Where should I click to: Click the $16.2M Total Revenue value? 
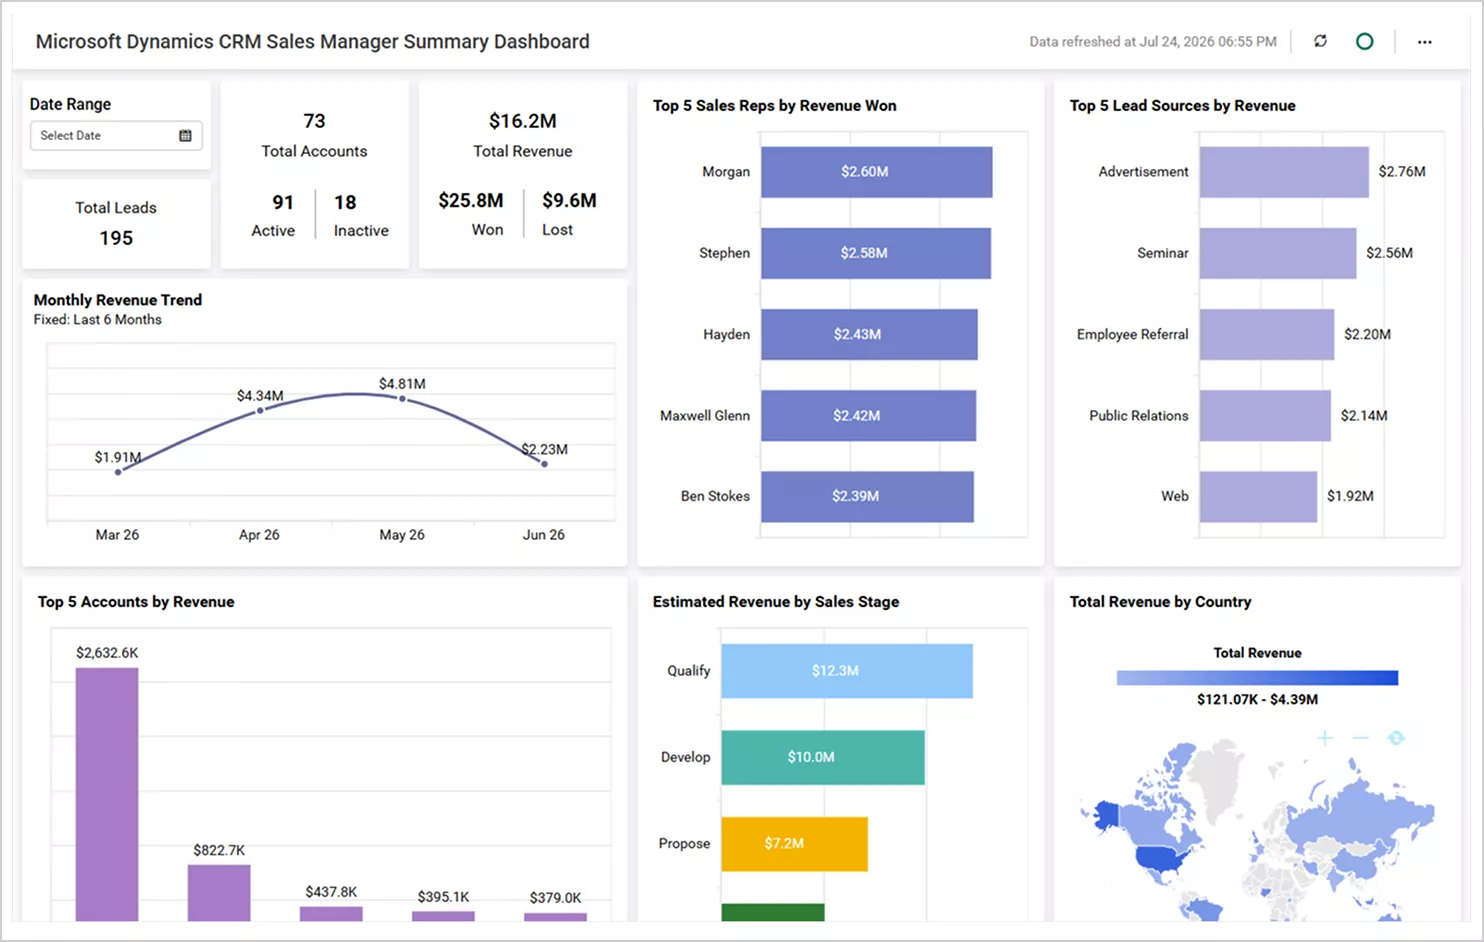(x=523, y=121)
